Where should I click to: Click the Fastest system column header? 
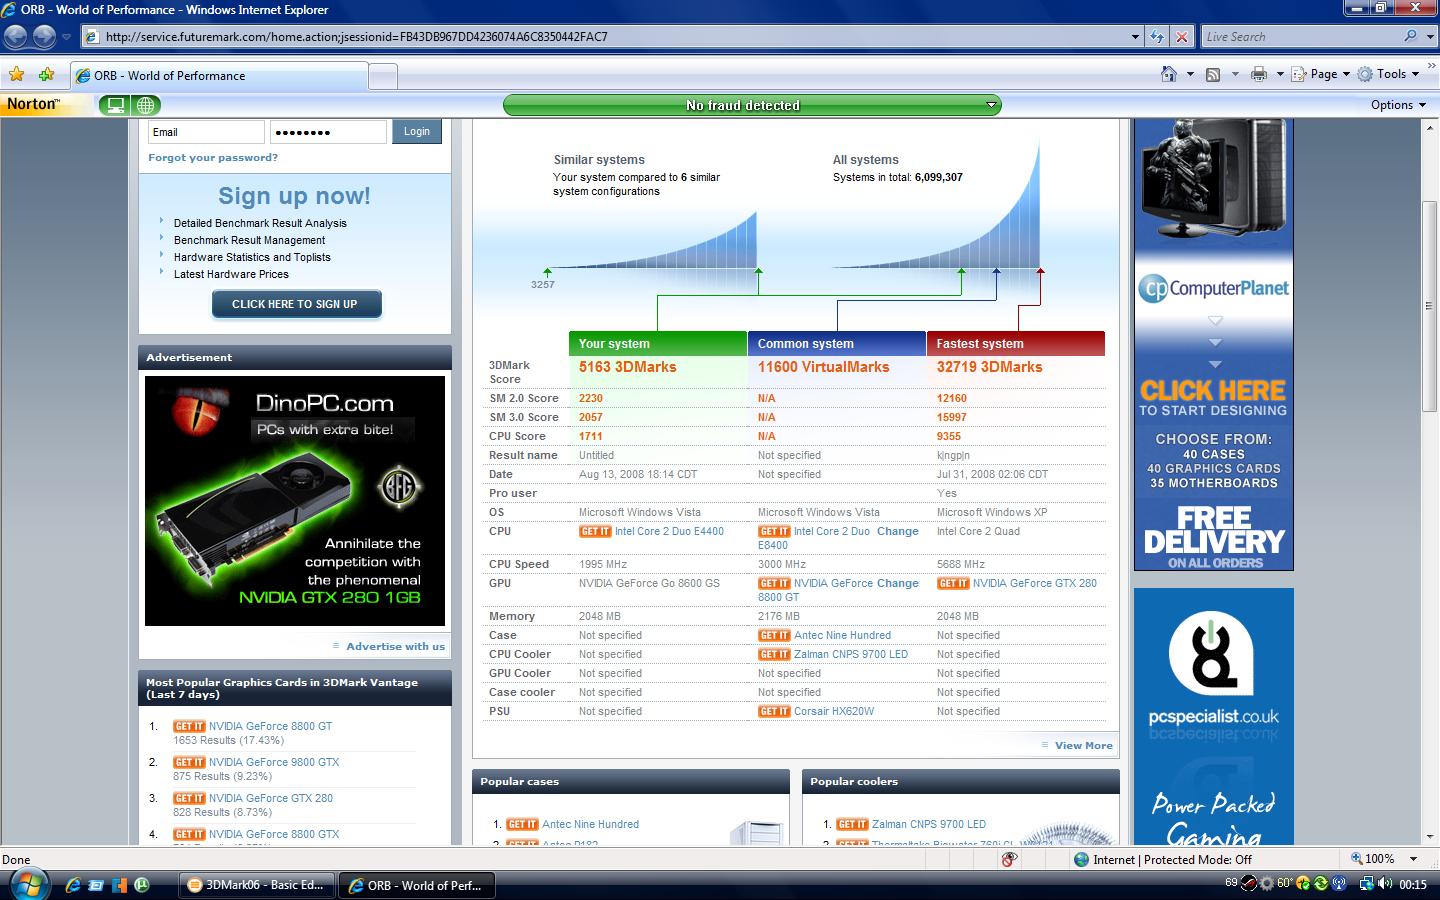tap(1016, 344)
